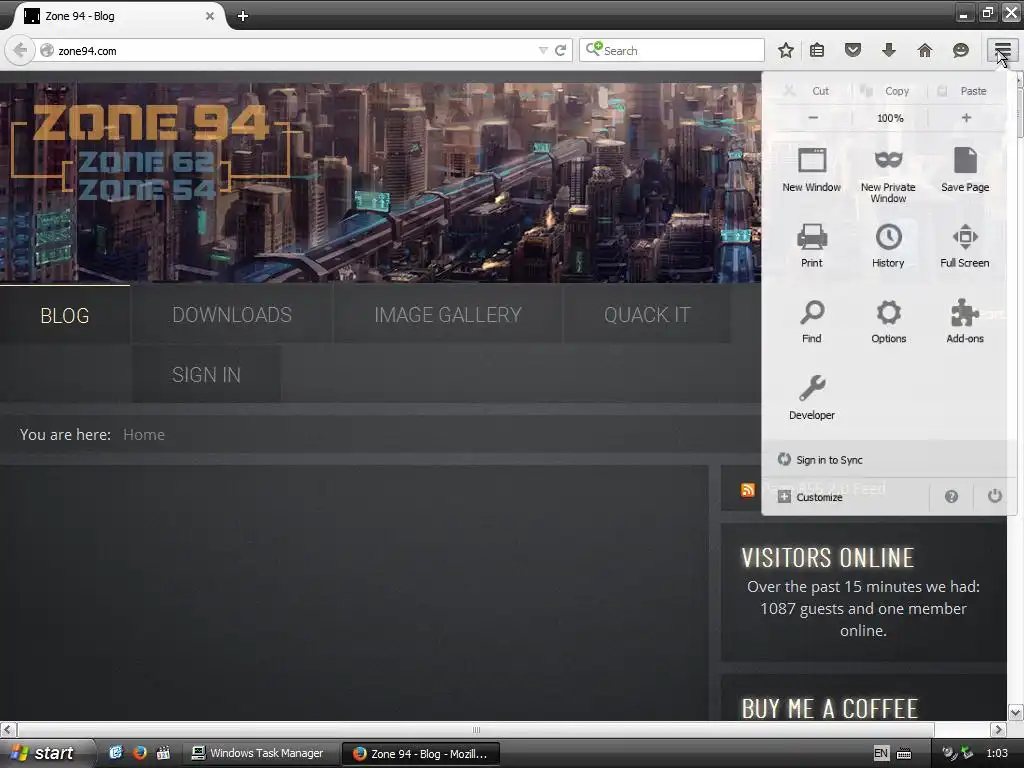Viewport: 1024px width, 768px height.
Task: Click the on-screen keyboard tray icon
Action: coord(904,754)
